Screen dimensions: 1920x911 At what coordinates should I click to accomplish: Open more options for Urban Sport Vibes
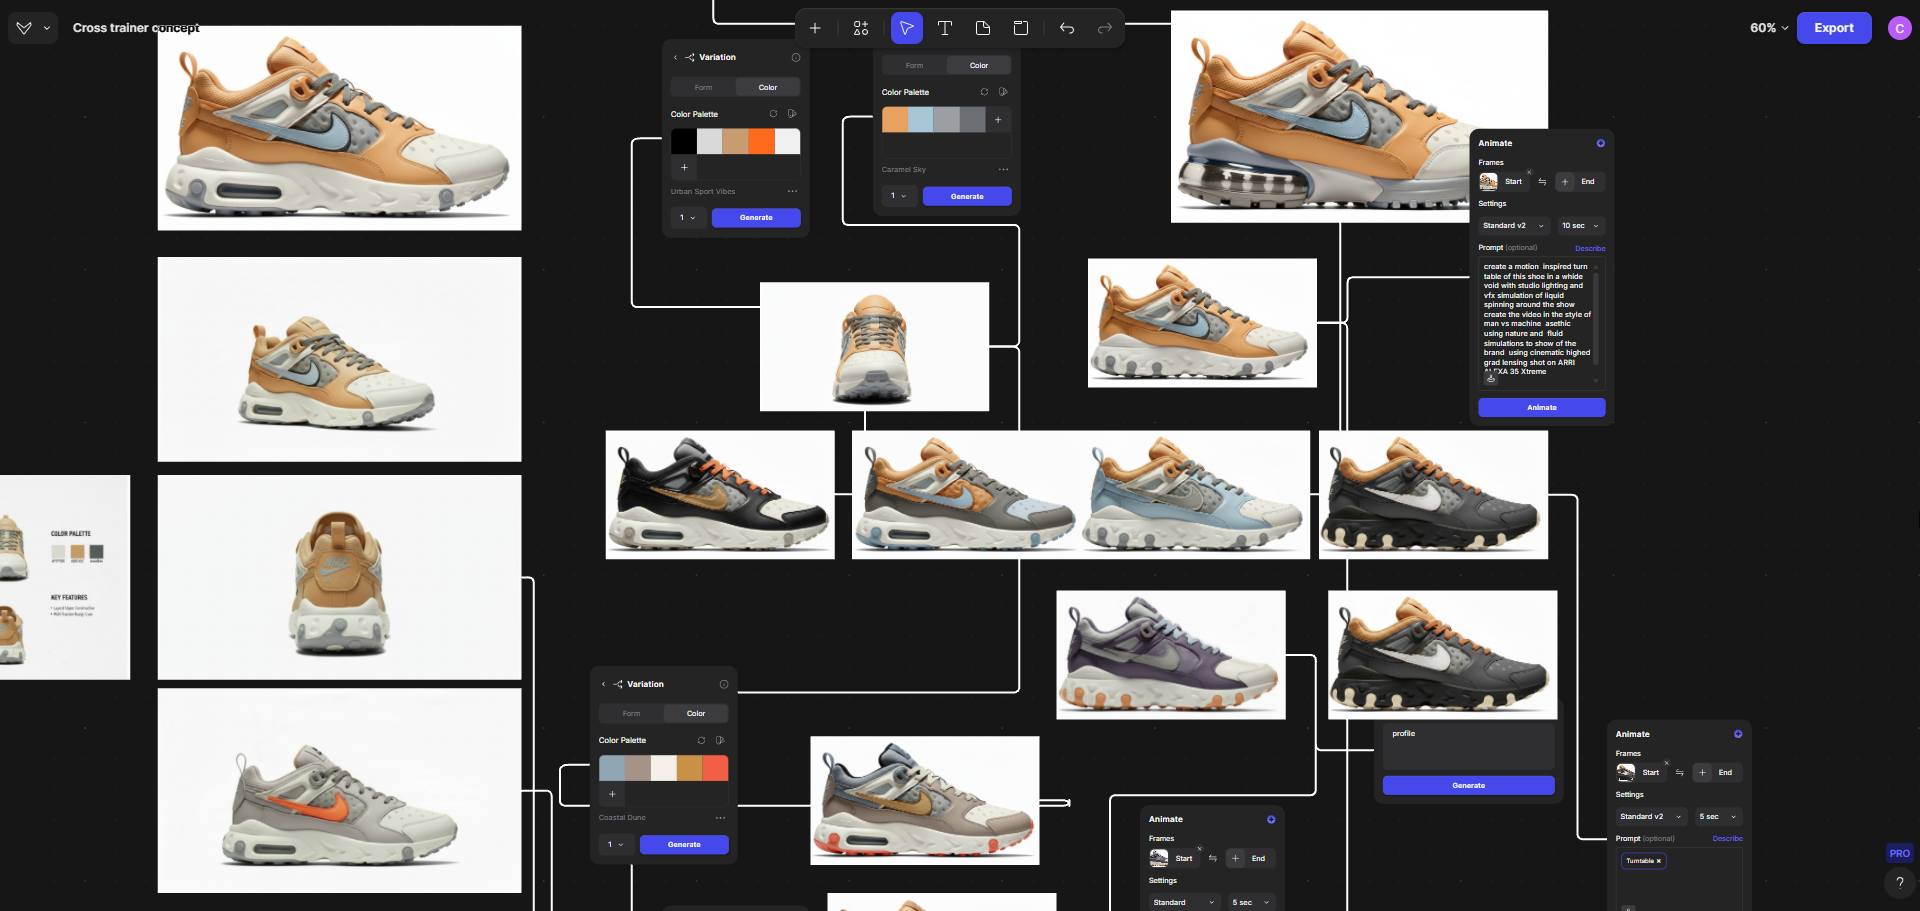tap(792, 191)
